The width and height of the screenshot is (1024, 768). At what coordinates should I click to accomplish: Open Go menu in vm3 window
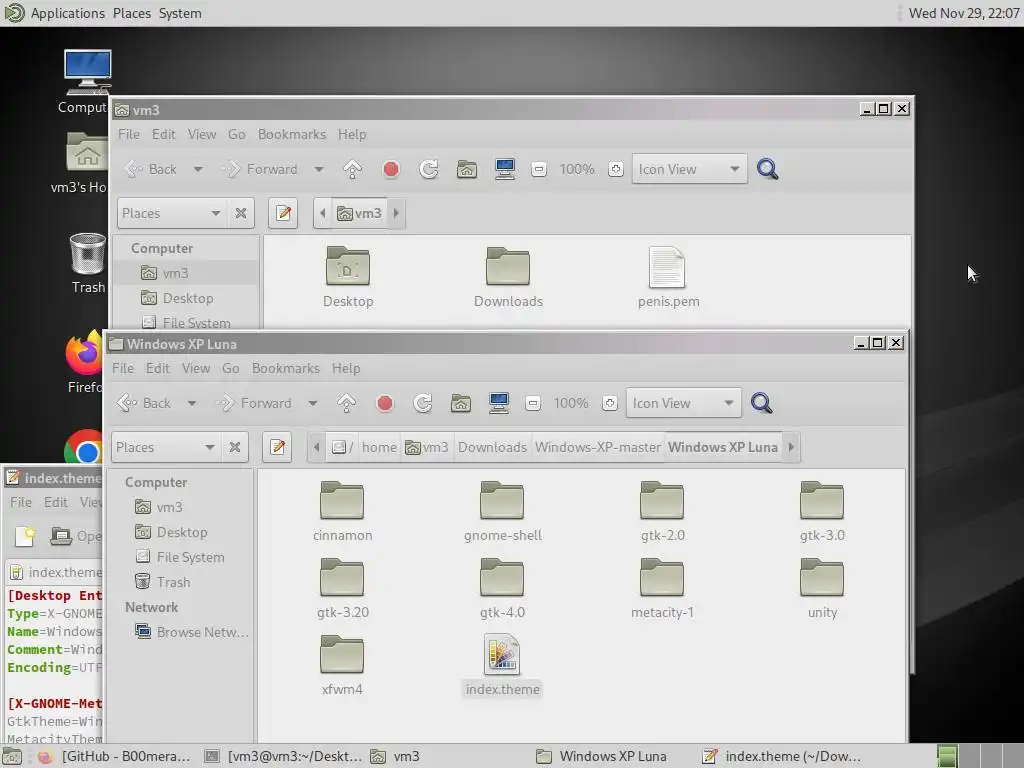click(236, 134)
